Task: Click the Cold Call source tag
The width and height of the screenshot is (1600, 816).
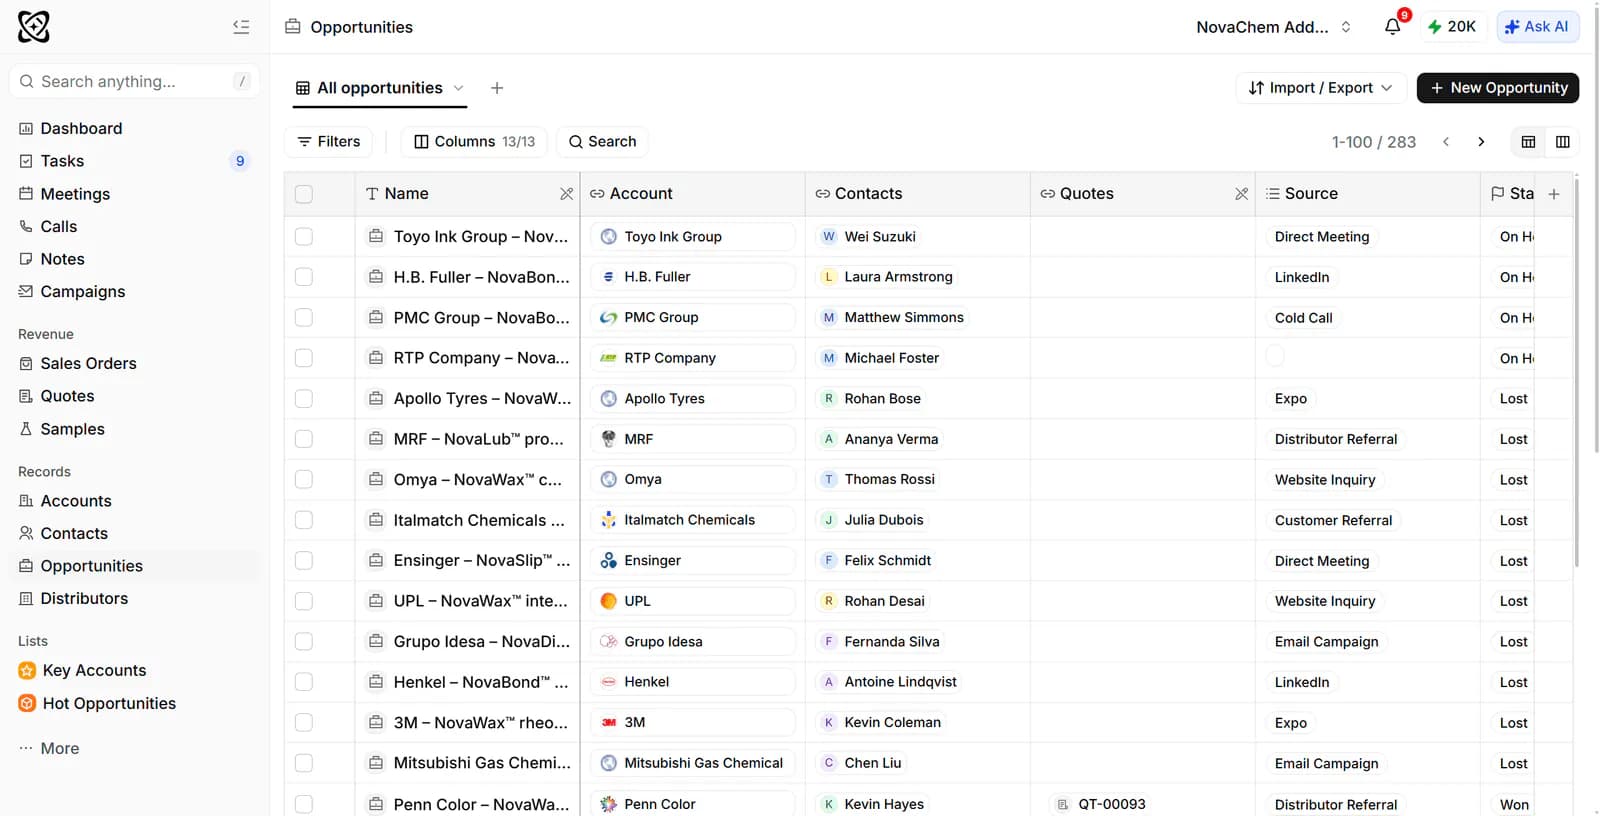Action: [1303, 318]
